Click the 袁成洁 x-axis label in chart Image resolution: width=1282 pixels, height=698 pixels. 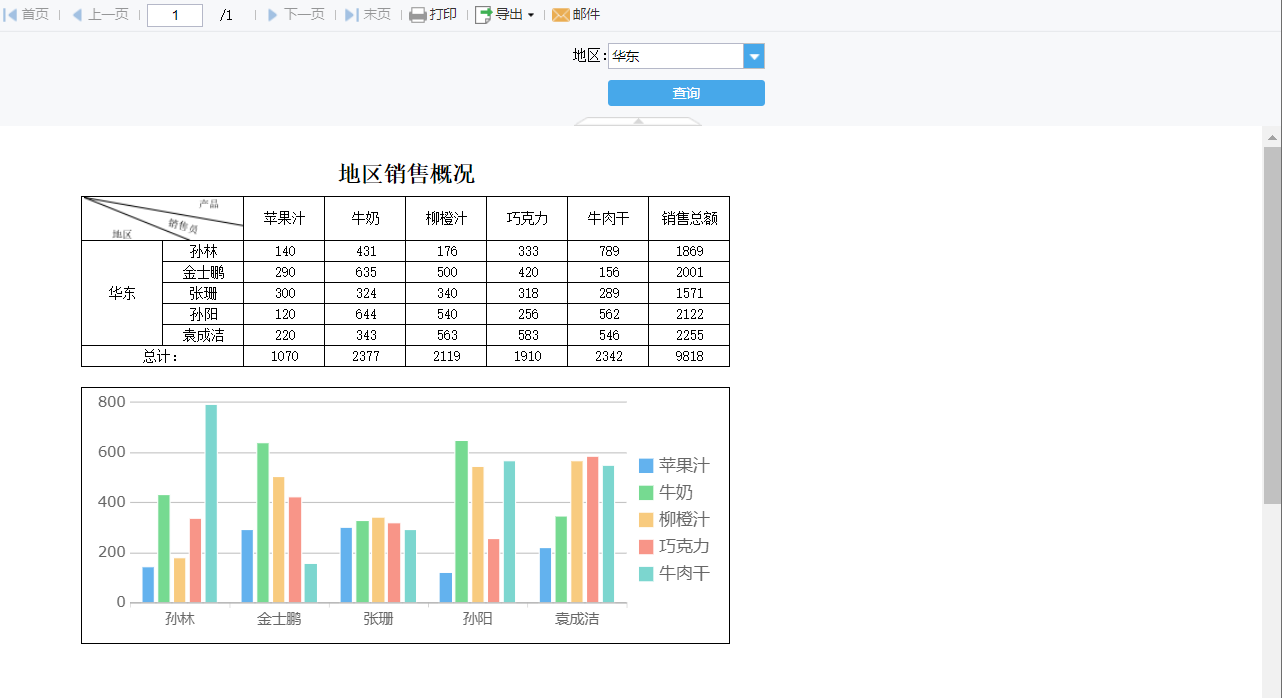tap(577, 619)
